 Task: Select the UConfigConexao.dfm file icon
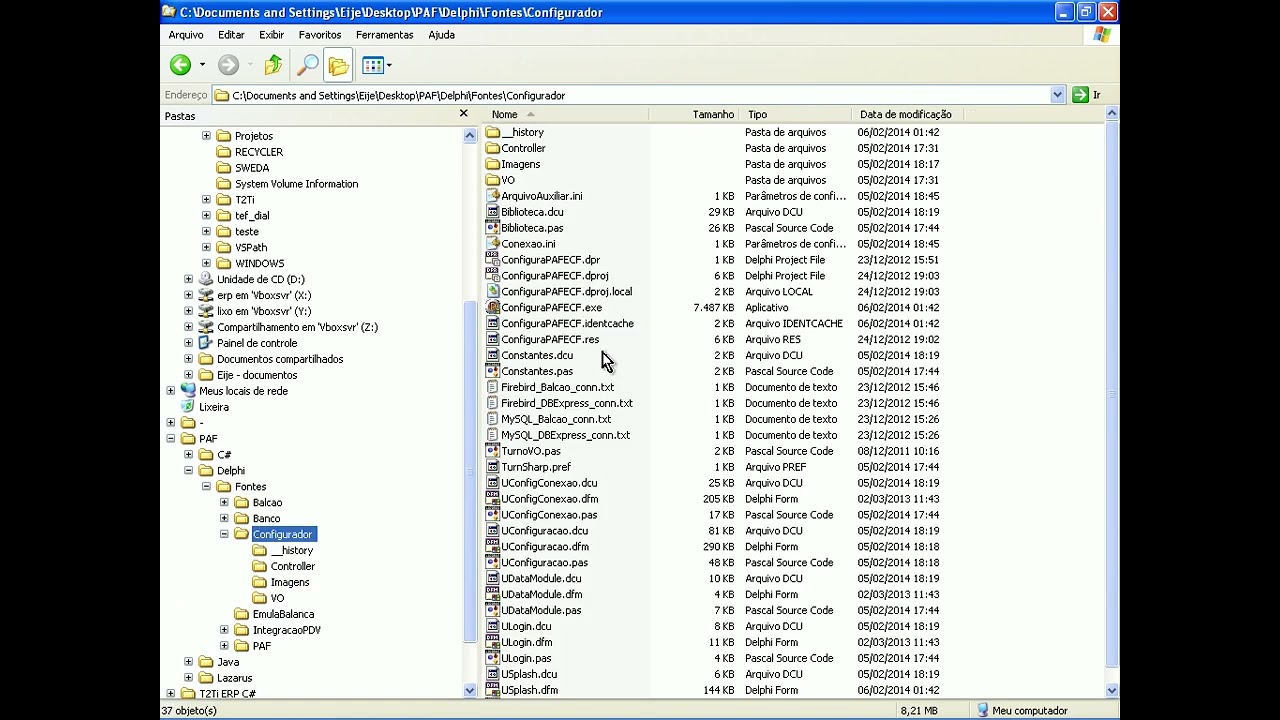click(492, 499)
